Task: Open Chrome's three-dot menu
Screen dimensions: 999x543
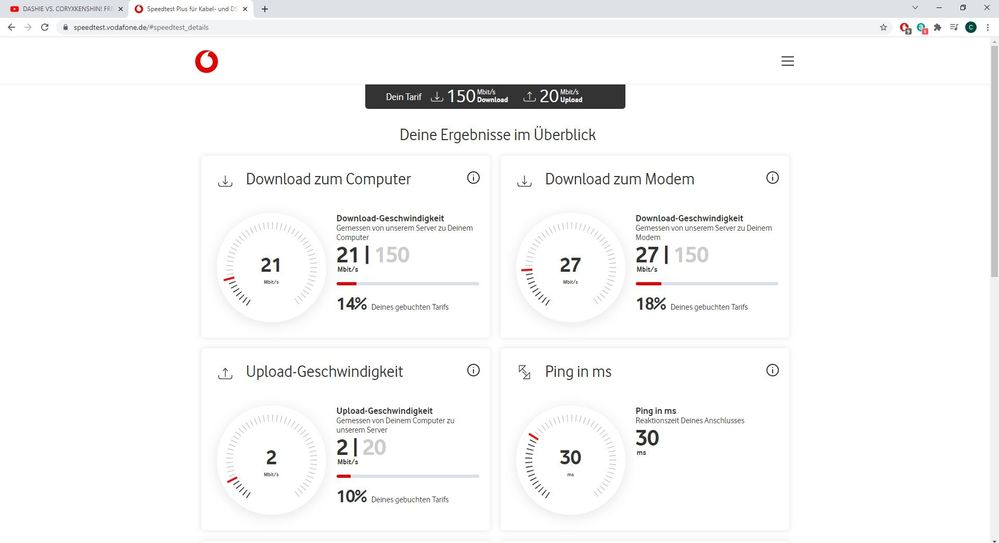Action: pyautogui.click(x=988, y=27)
